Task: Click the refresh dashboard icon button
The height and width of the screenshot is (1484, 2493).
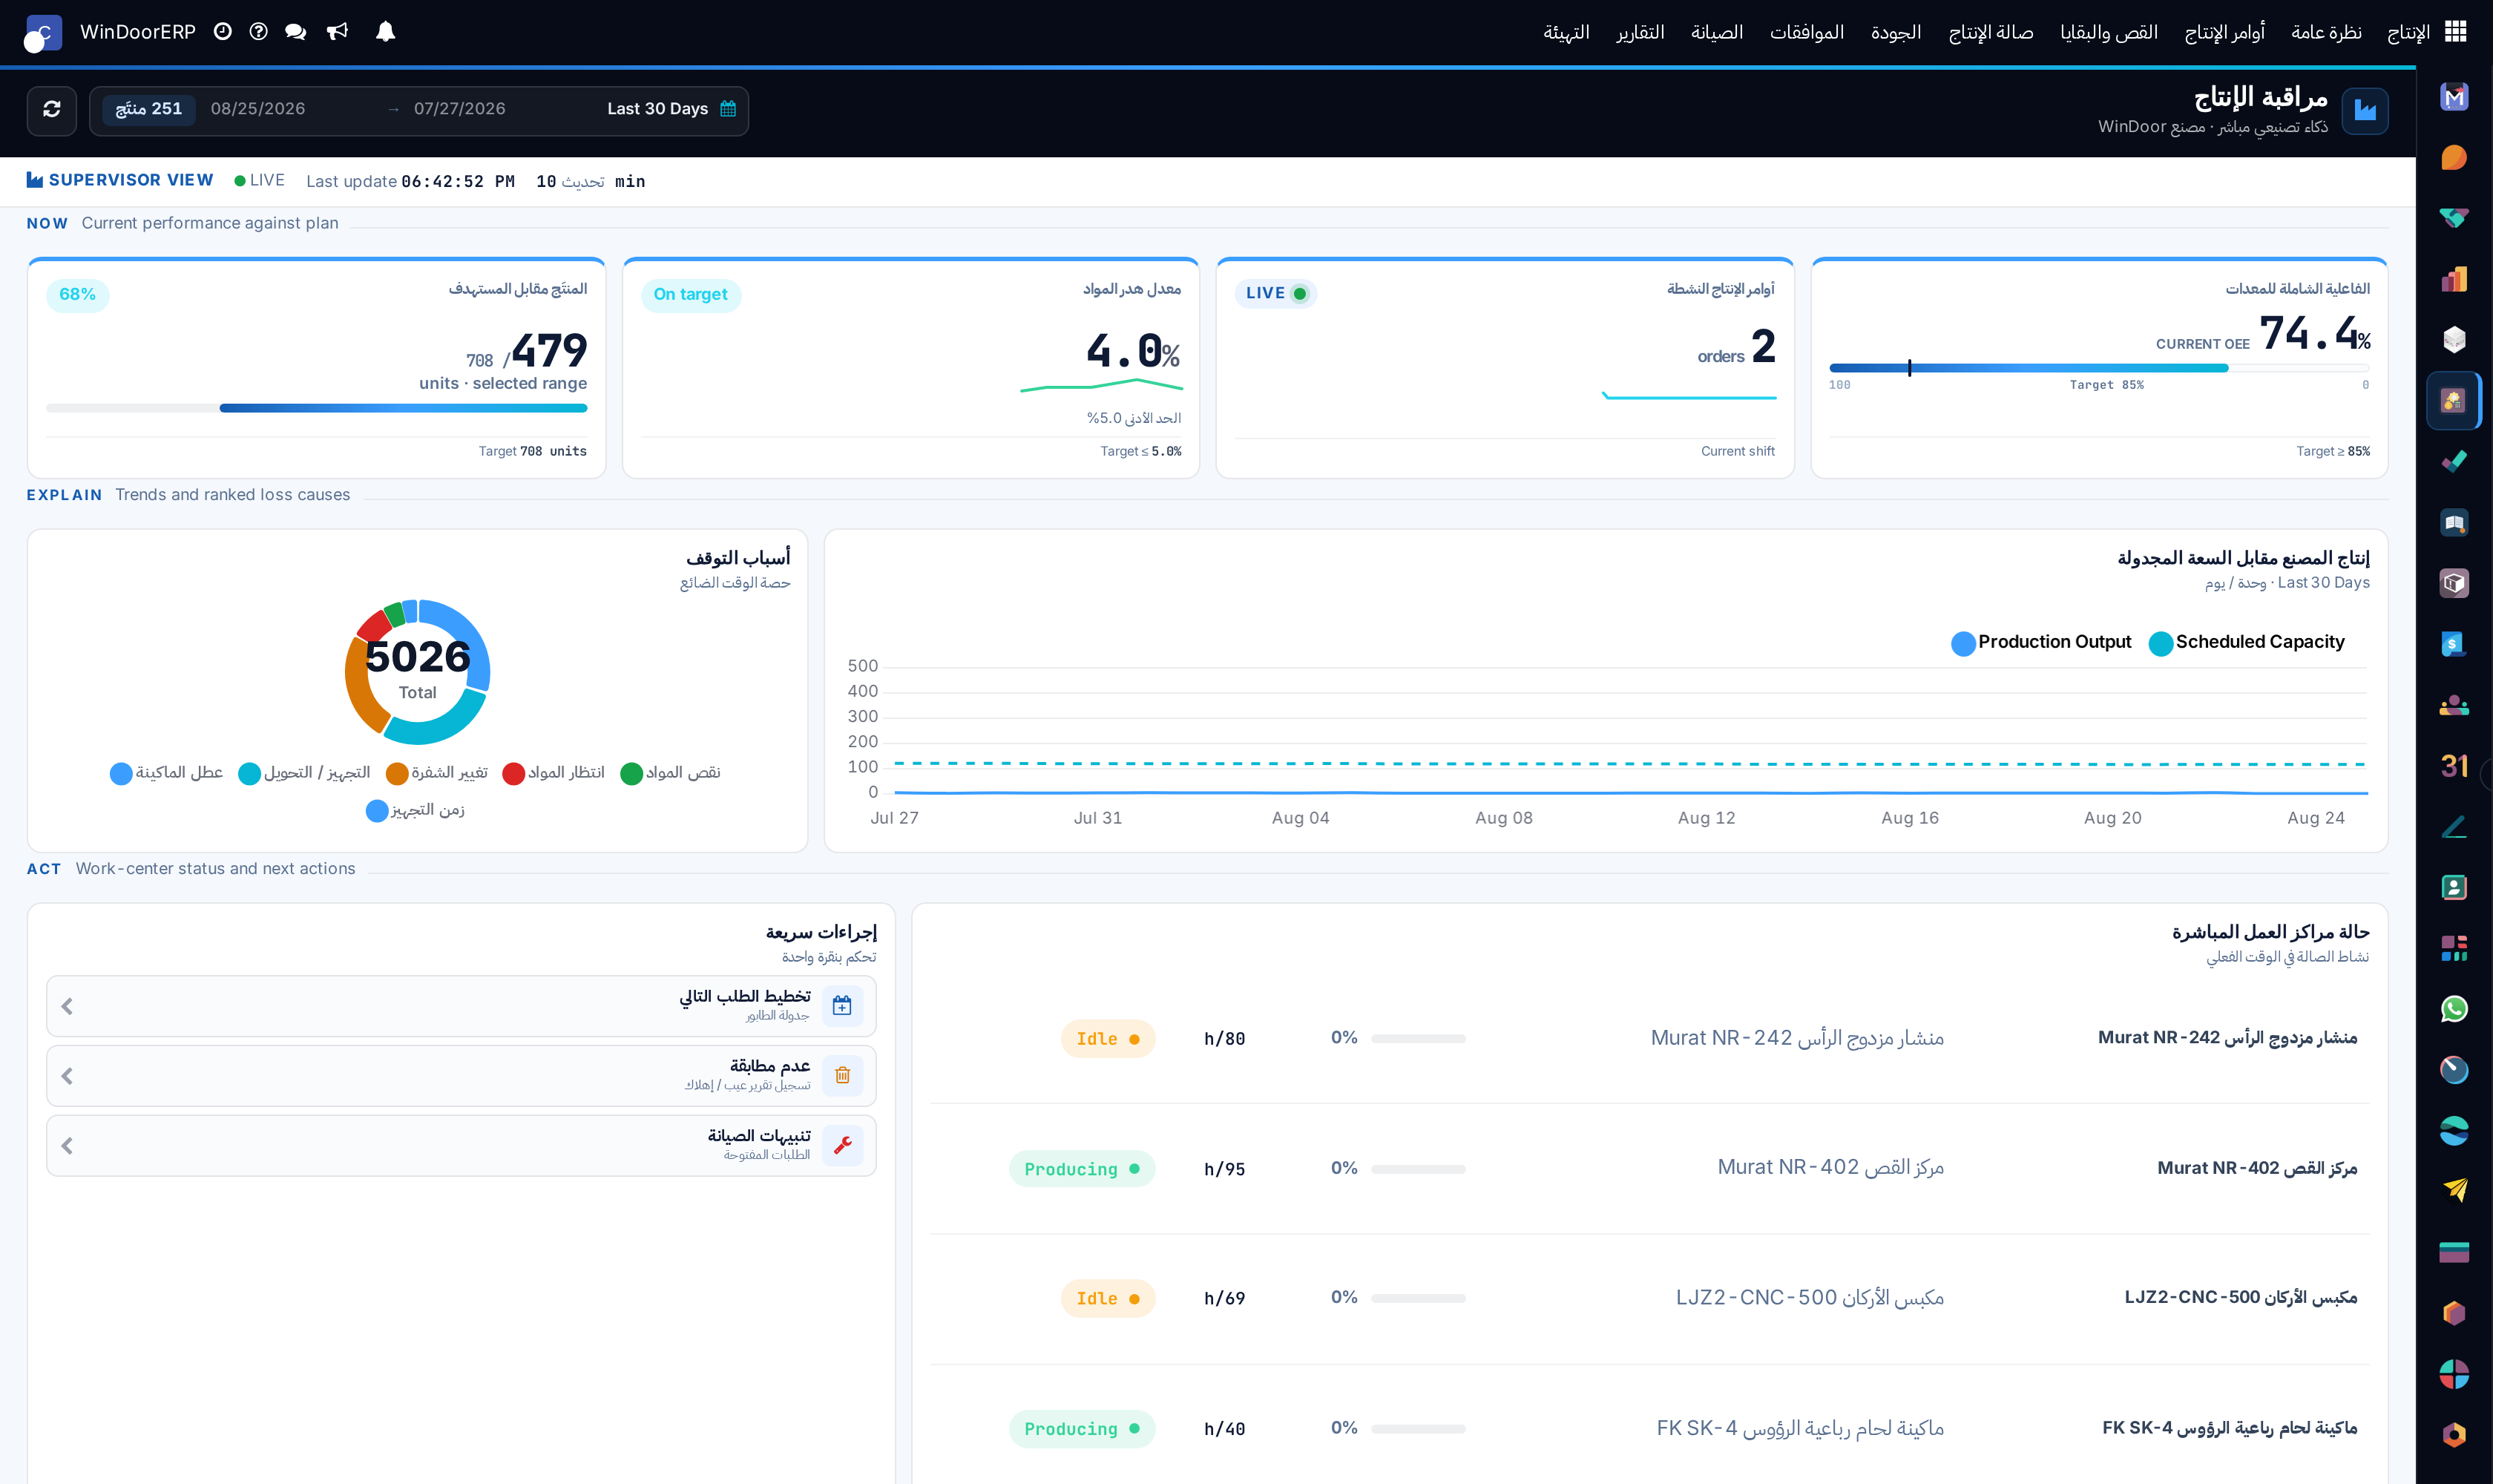Action: click(52, 109)
